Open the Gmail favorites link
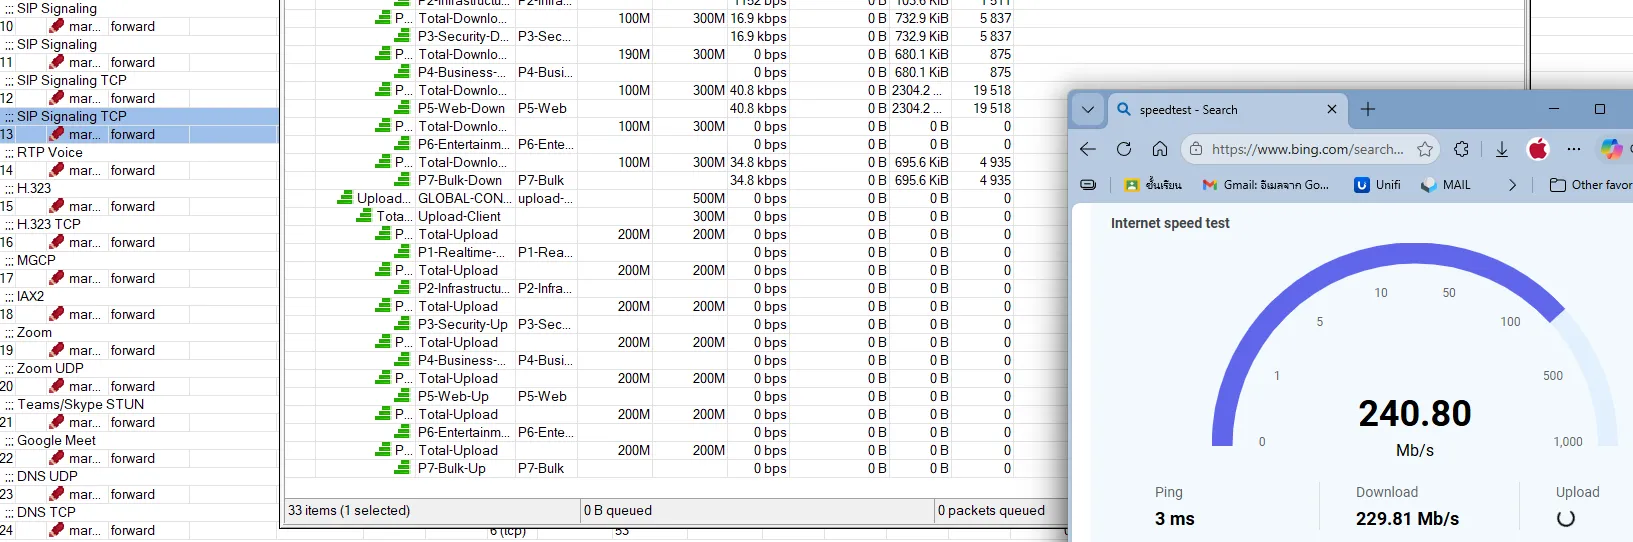 click(x=1266, y=185)
